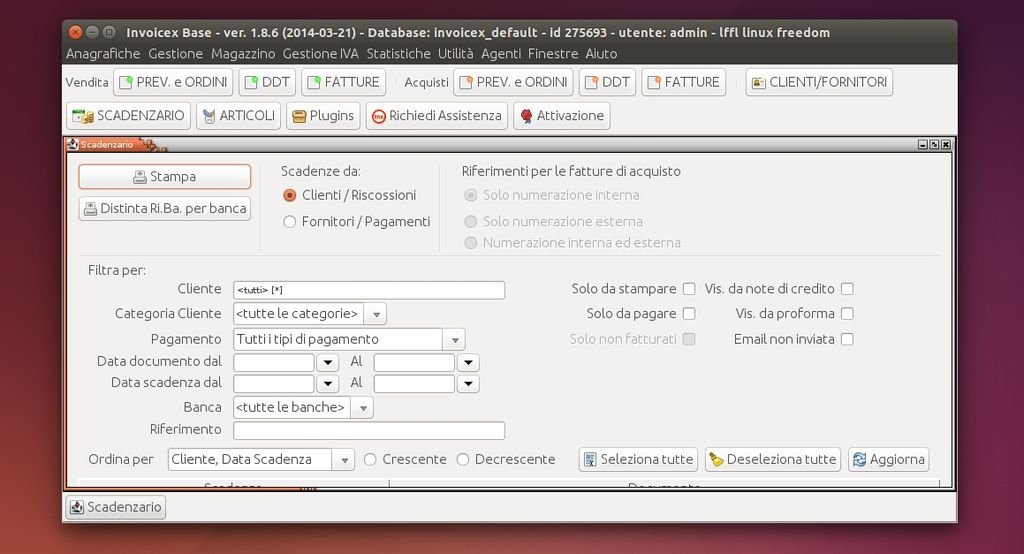
Task: Open ARTICOLI from the toolbar
Action: pos(238,116)
